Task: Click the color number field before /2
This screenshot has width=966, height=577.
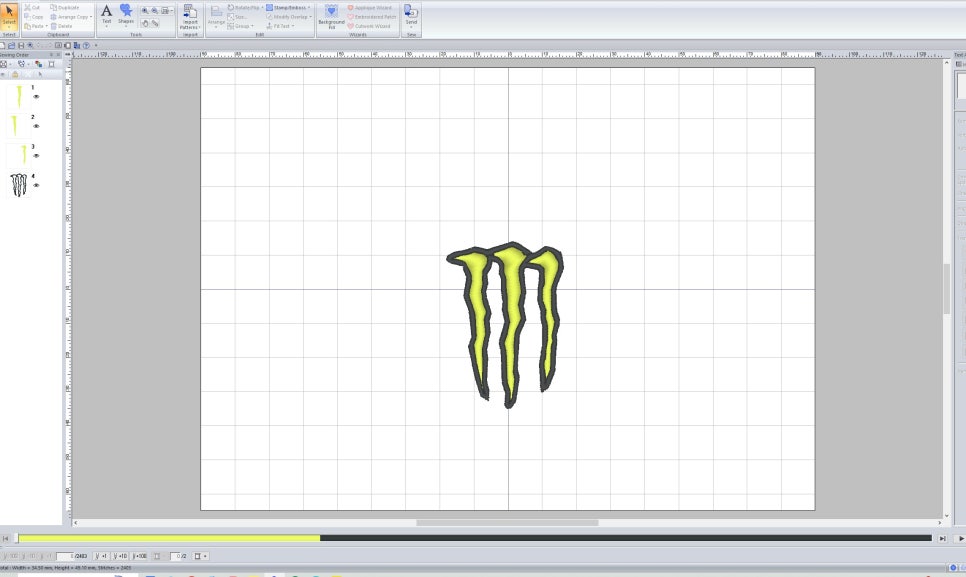Action: (174, 556)
